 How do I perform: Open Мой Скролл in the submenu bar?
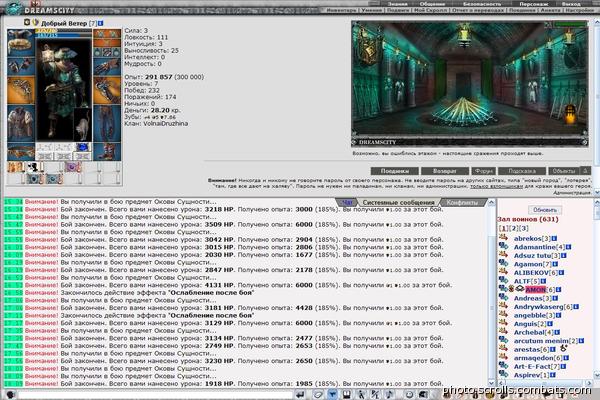(430, 10)
